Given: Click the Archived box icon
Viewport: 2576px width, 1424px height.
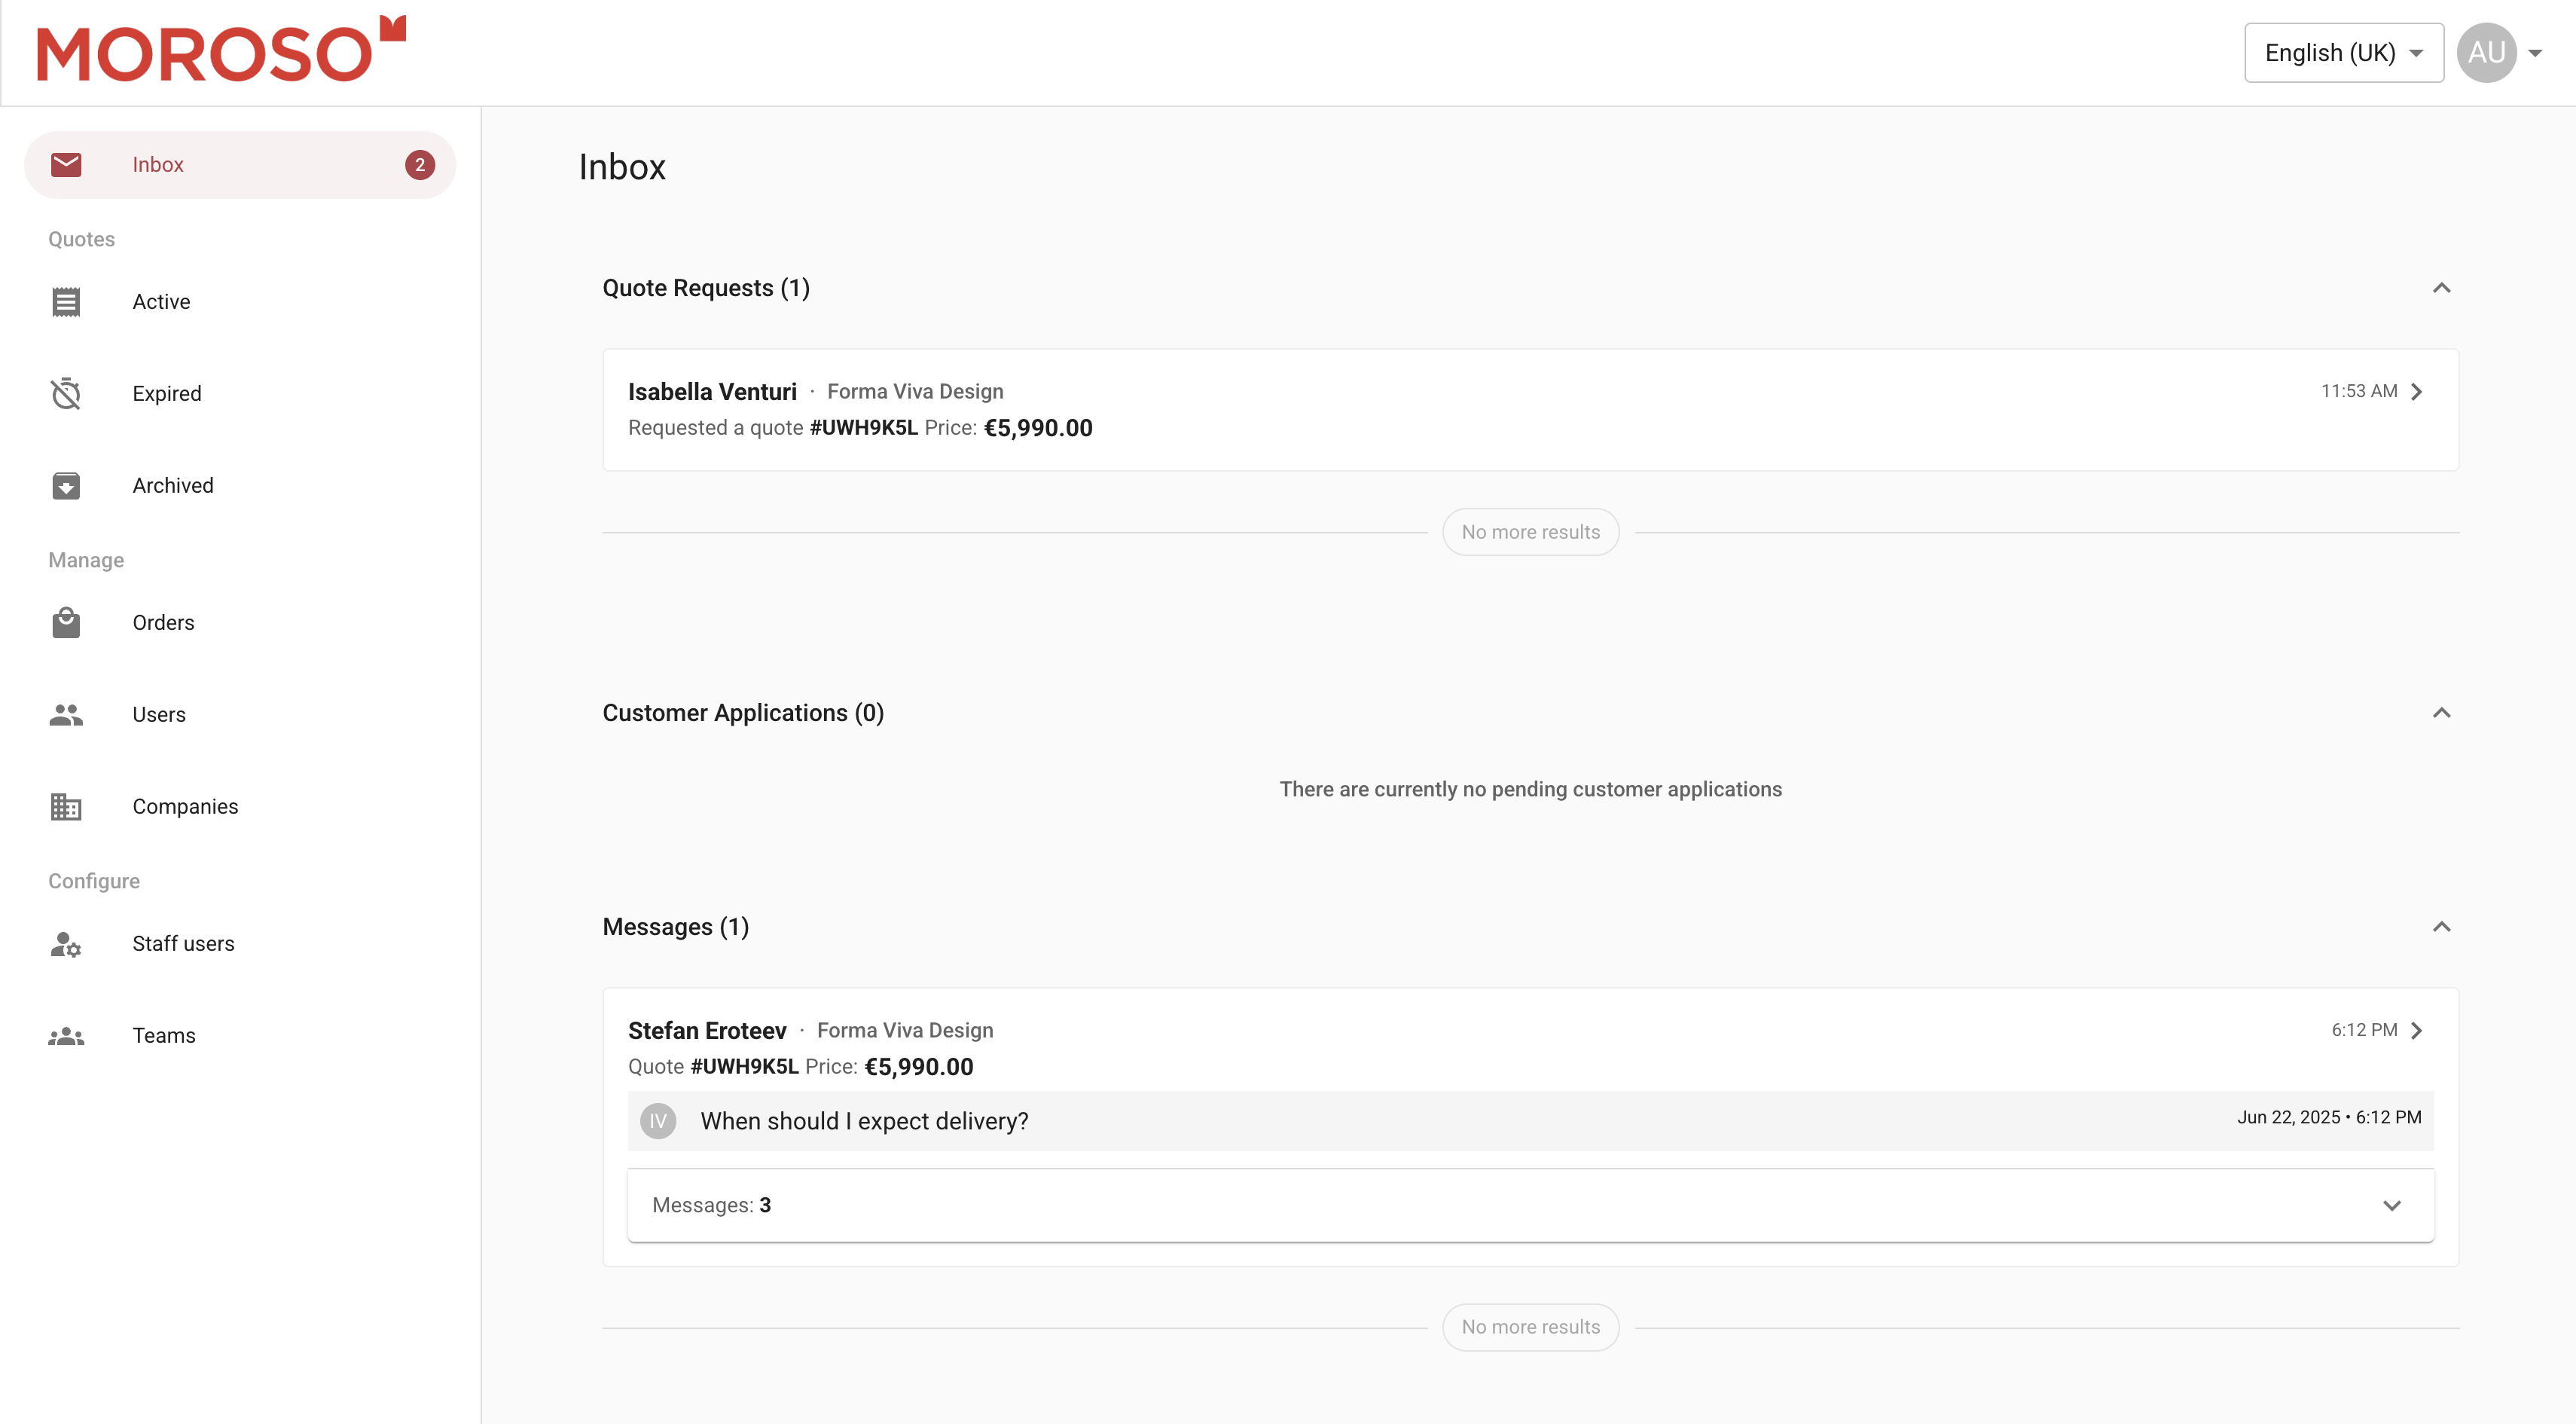Looking at the screenshot, I should pos(66,485).
